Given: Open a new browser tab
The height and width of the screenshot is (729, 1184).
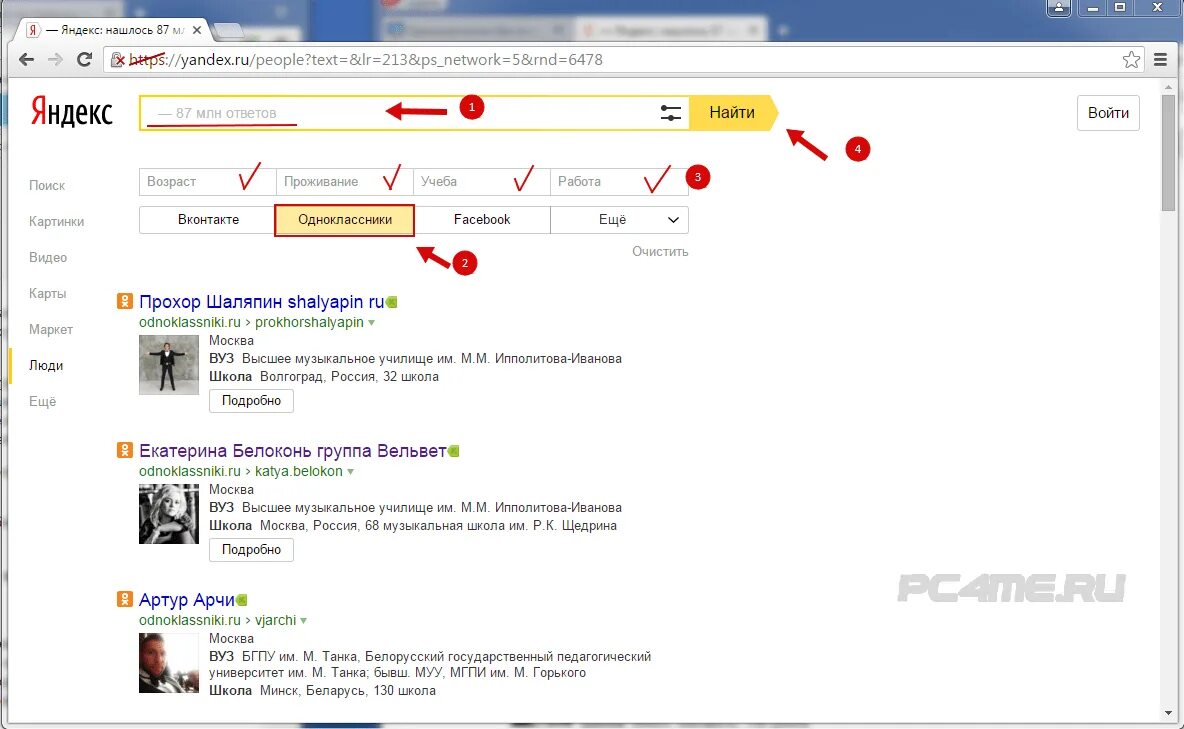Looking at the screenshot, I should [x=229, y=30].
